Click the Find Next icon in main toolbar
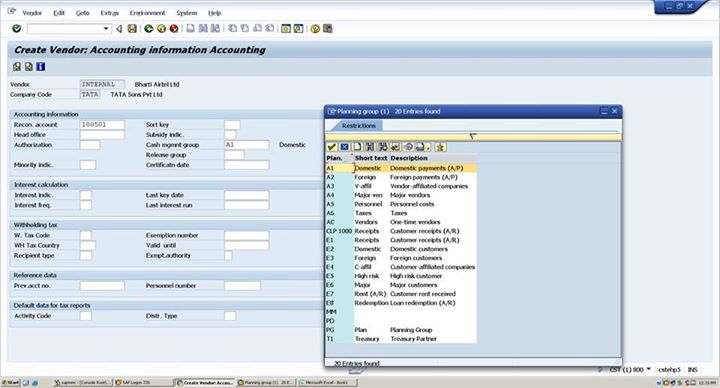This screenshot has width=720, height=388. click(215, 28)
